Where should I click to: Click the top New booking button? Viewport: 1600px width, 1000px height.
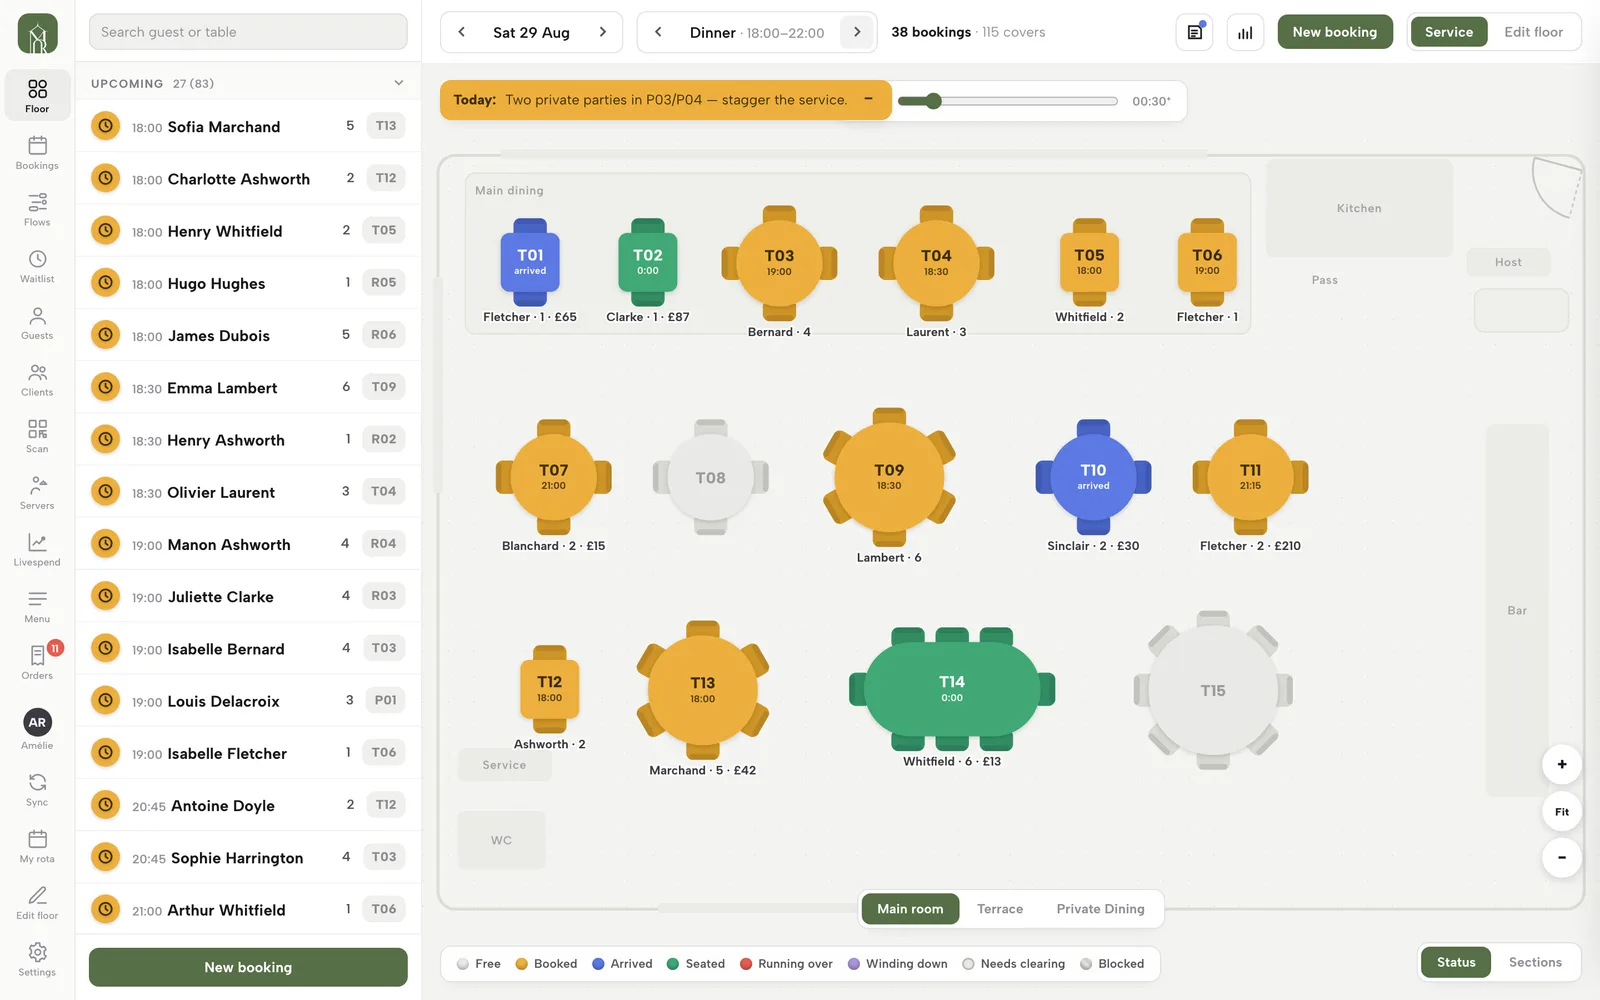click(x=1334, y=32)
